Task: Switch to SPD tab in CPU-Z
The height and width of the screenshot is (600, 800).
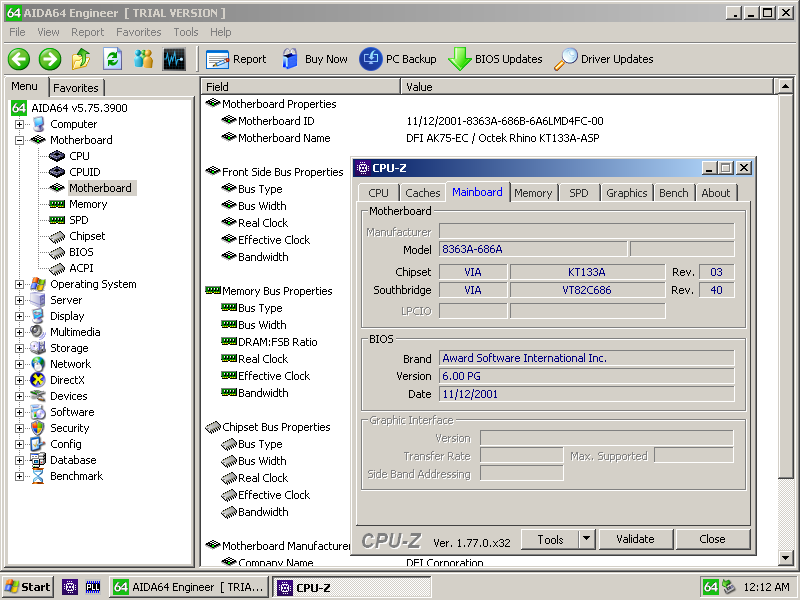Action: [x=579, y=193]
